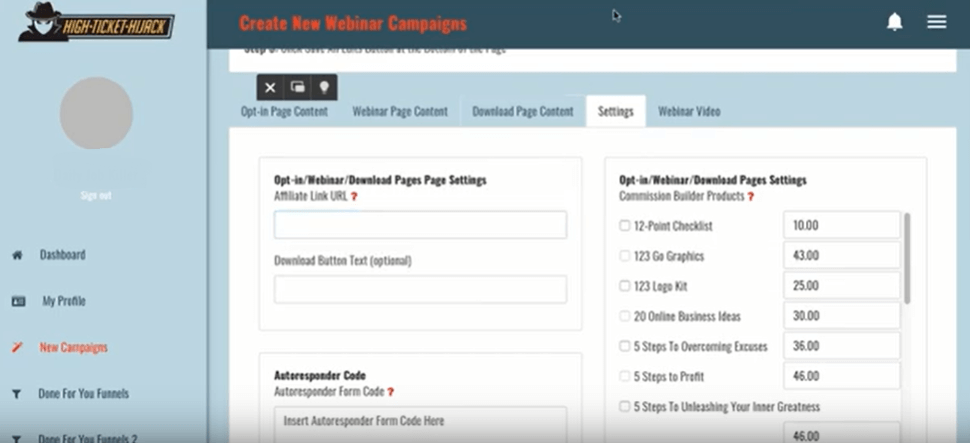This screenshot has height=443, width=970.
Task: Click the My Profile card icon
Action: point(18,301)
